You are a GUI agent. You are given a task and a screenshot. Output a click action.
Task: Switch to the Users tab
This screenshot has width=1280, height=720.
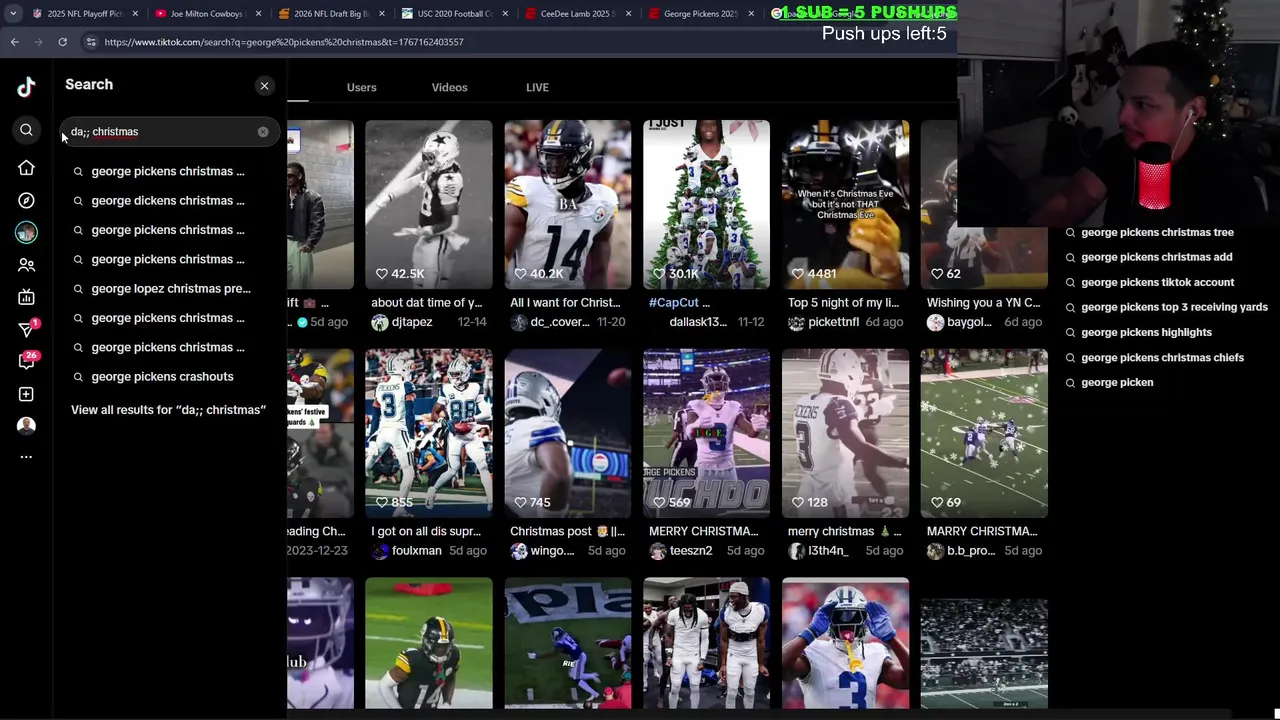[361, 87]
